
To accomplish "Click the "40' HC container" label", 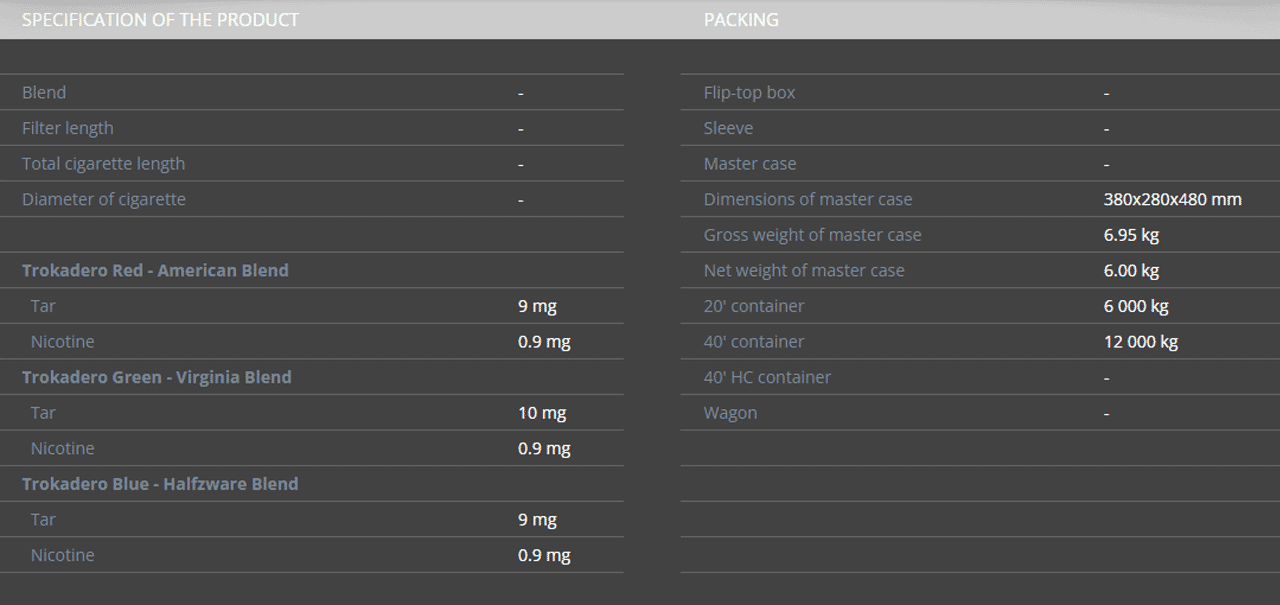I will [767, 377].
